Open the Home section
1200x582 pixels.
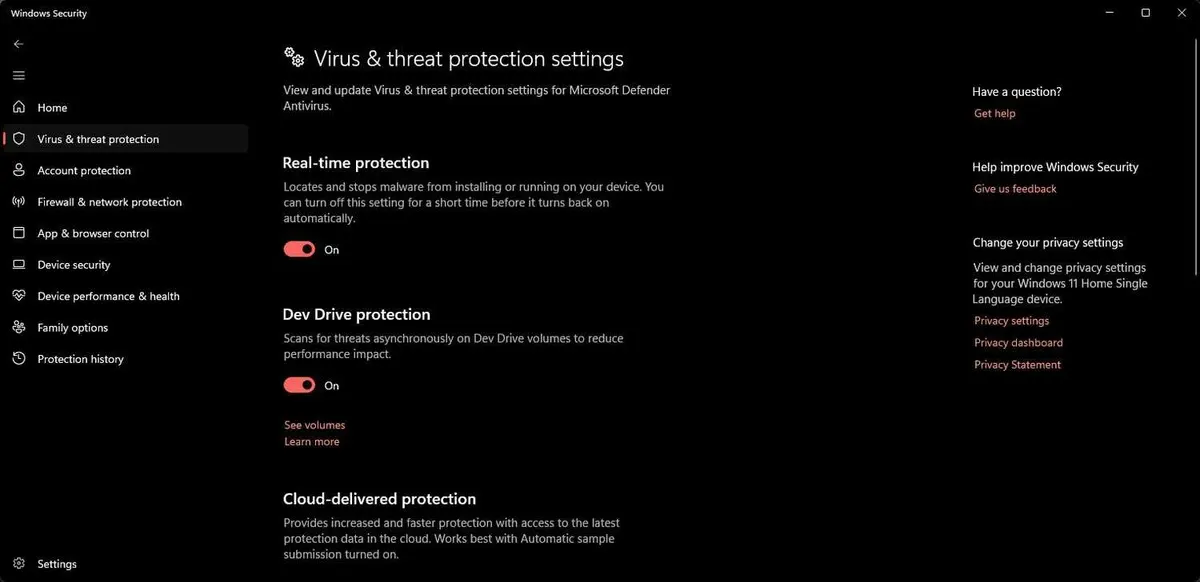[x=51, y=107]
